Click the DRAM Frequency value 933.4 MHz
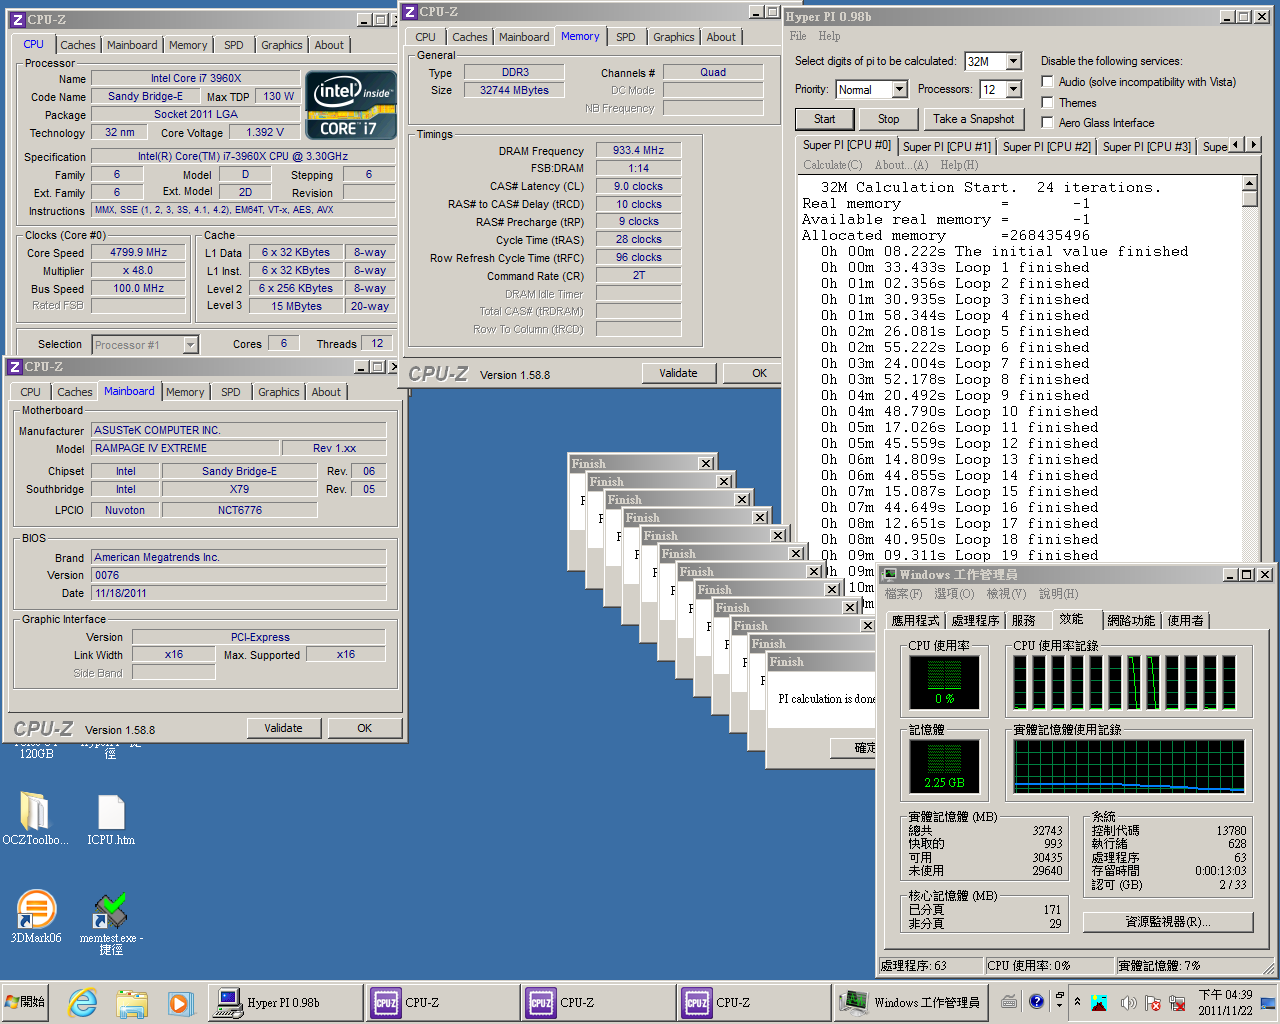 coord(639,150)
